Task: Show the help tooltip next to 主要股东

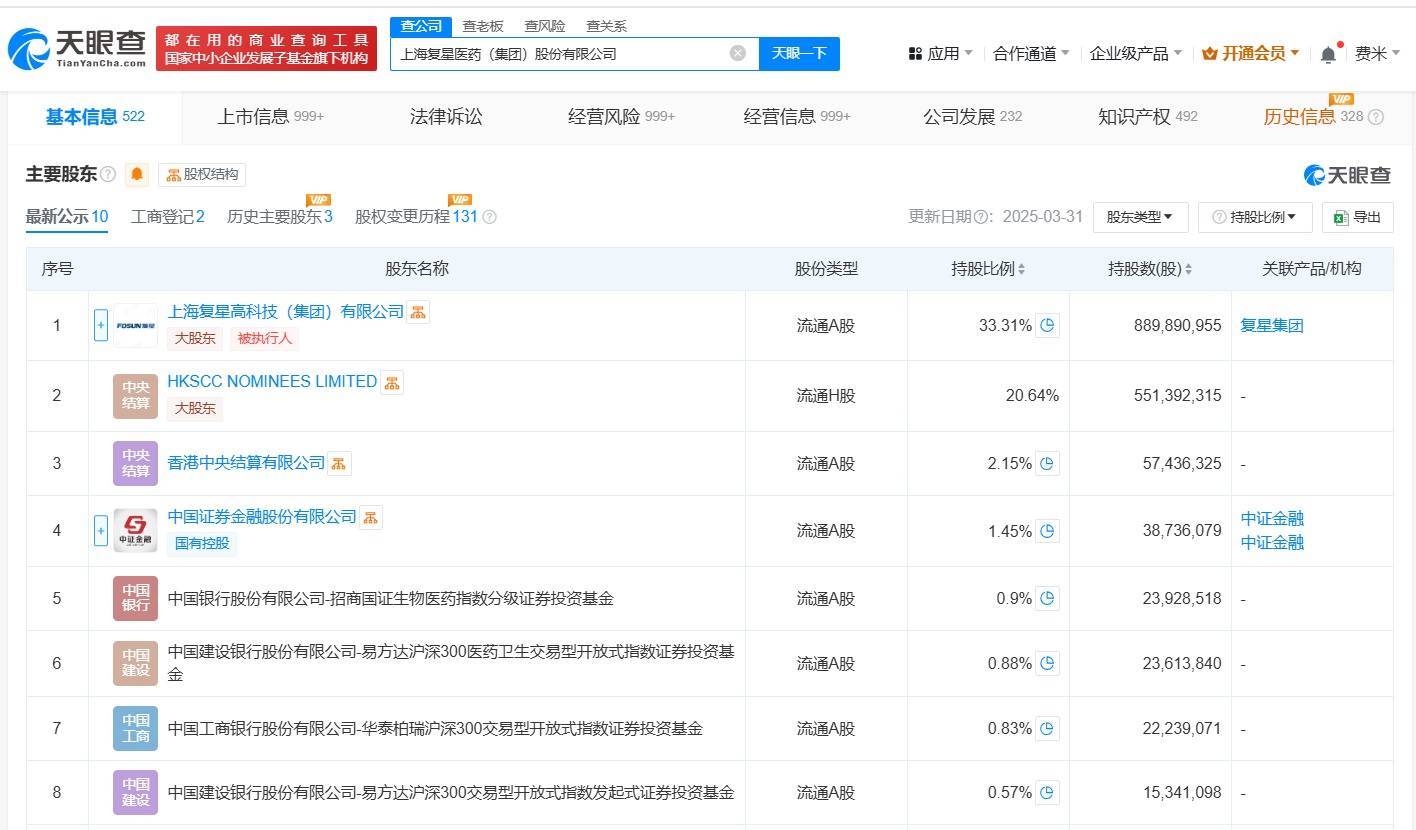Action: 108,174
